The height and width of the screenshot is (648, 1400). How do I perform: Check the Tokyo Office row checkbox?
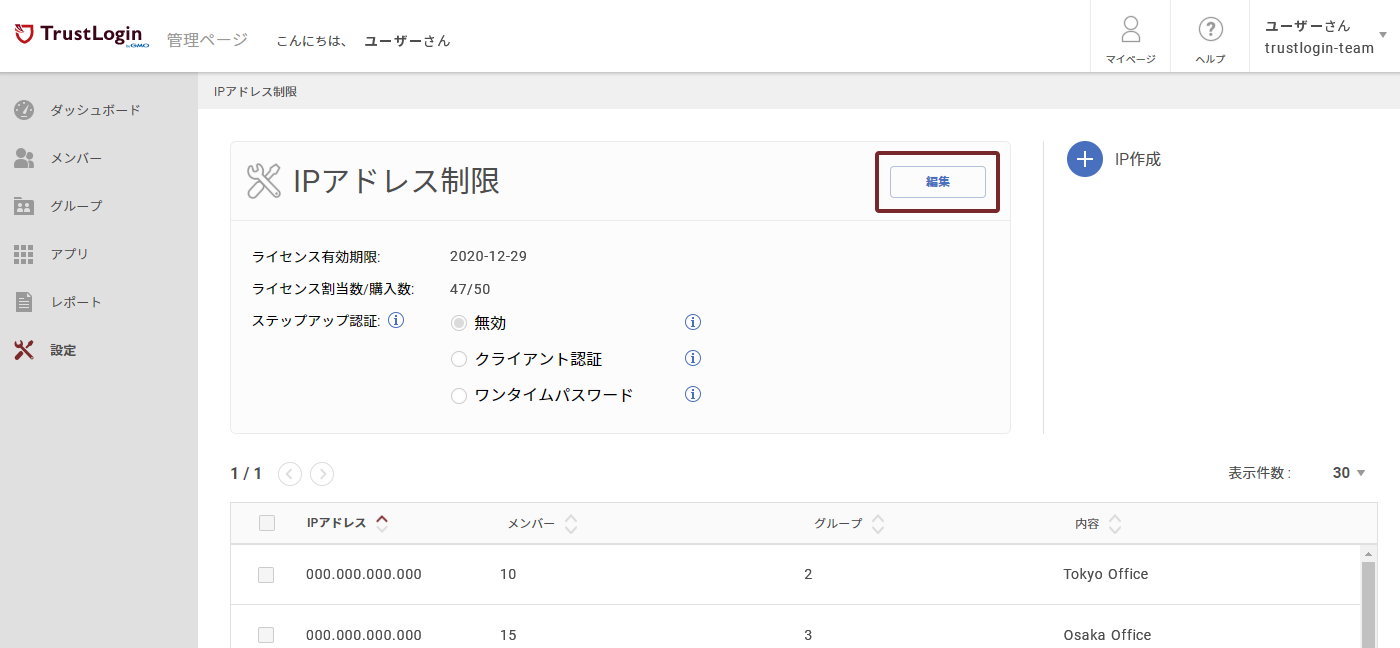click(266, 575)
